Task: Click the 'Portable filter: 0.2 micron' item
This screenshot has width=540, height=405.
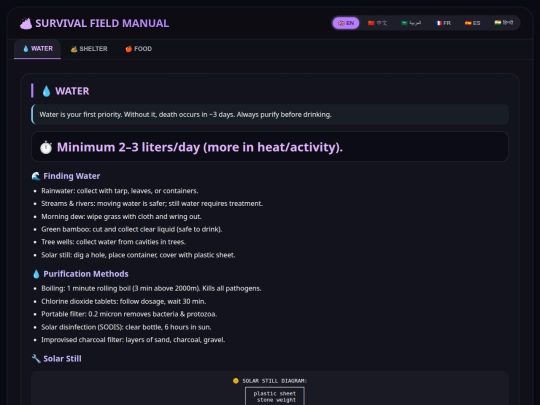Action: pyautogui.click(x=129, y=314)
